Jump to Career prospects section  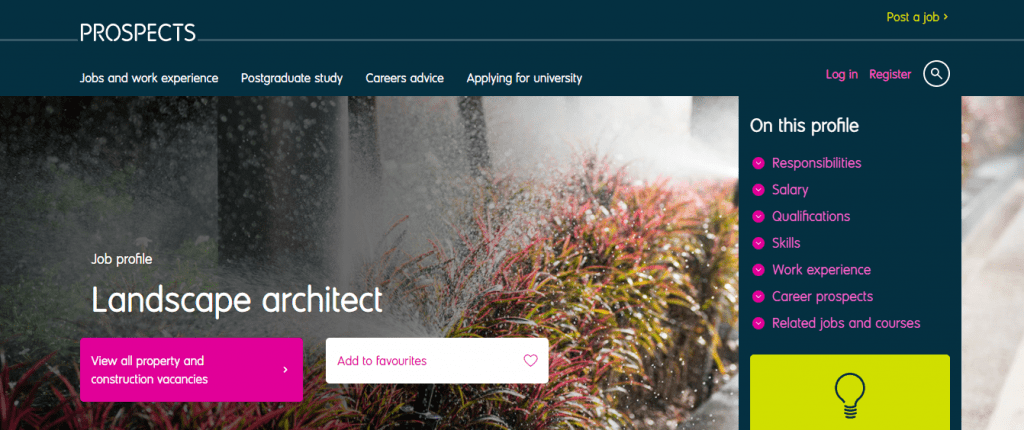(822, 297)
